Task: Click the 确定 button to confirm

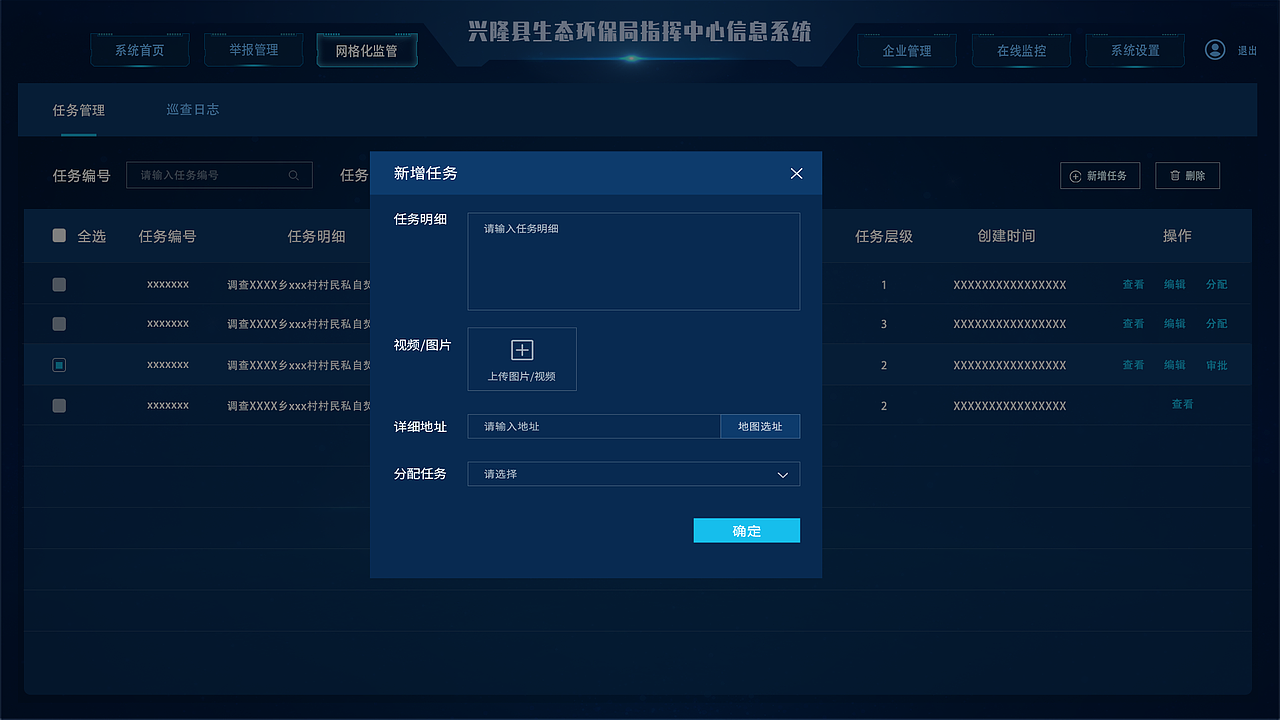Action: [x=746, y=530]
